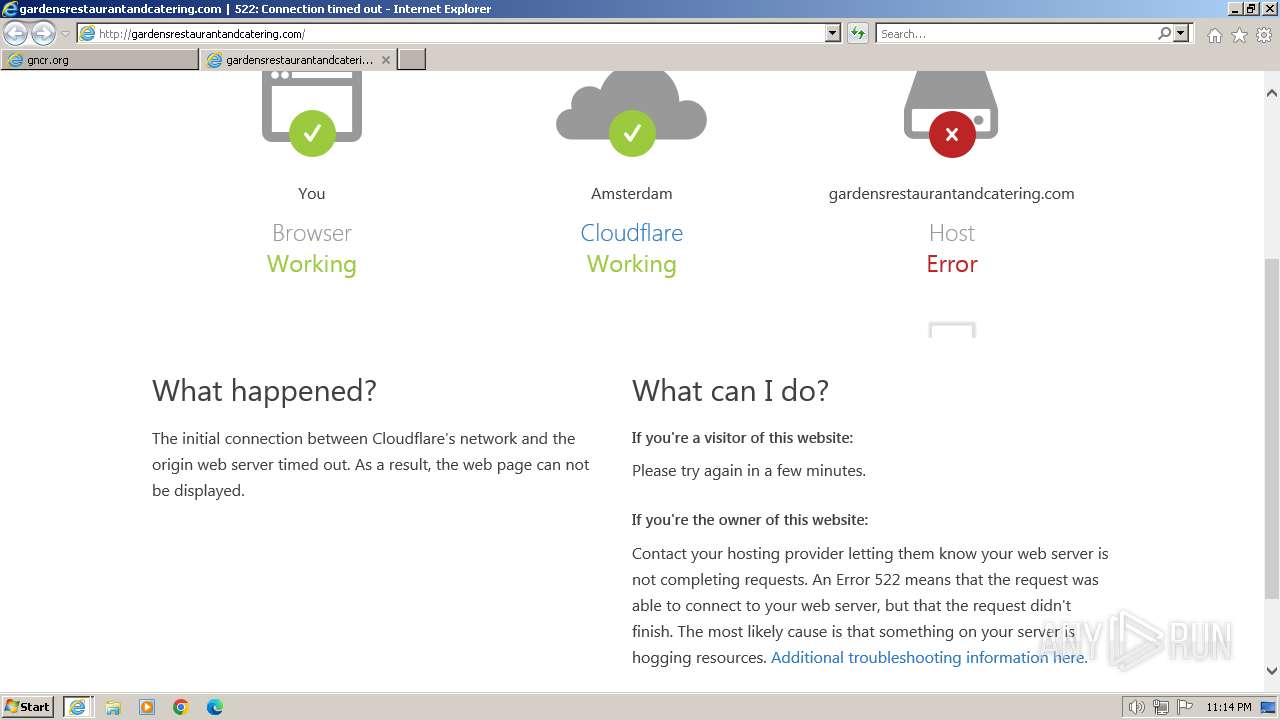
Task: Launch Google Chrome from the taskbar
Action: (x=181, y=707)
